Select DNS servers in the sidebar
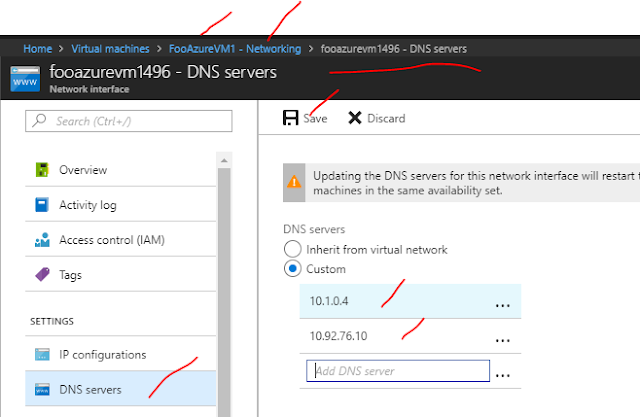This screenshot has width=640, height=417. coord(120,389)
